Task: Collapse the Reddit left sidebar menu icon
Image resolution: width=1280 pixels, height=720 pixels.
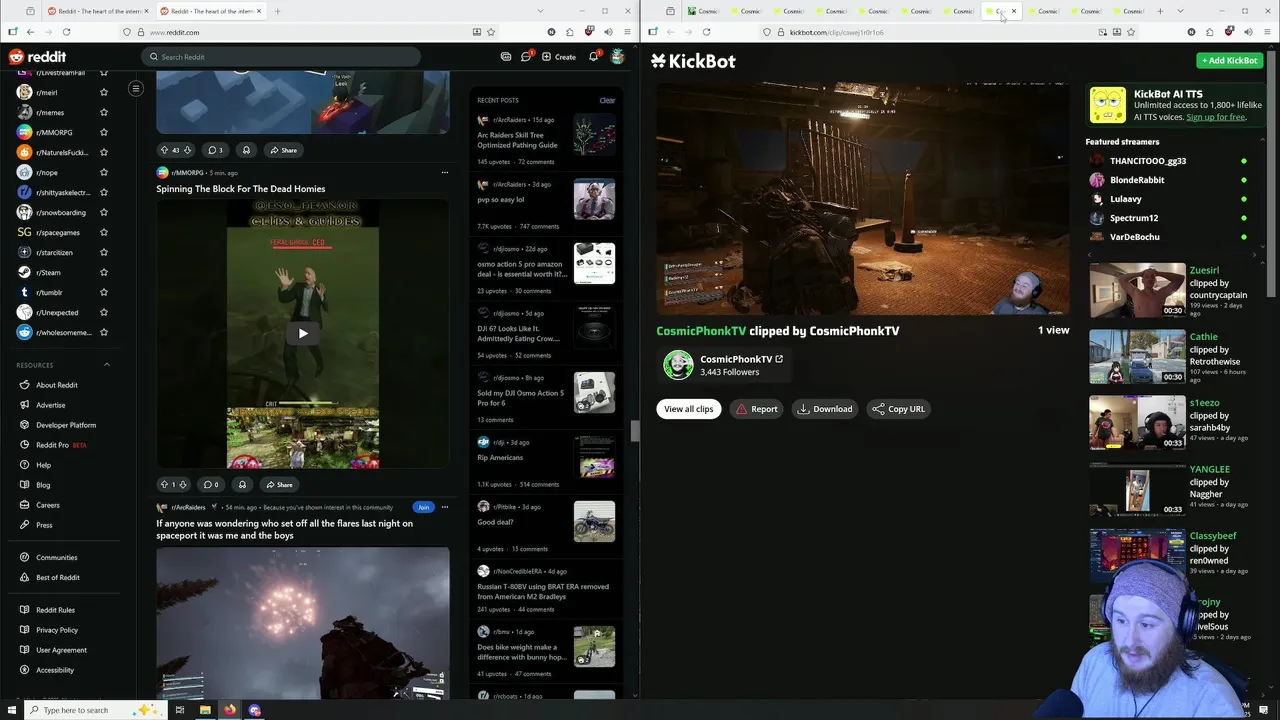Action: pyautogui.click(x=136, y=89)
